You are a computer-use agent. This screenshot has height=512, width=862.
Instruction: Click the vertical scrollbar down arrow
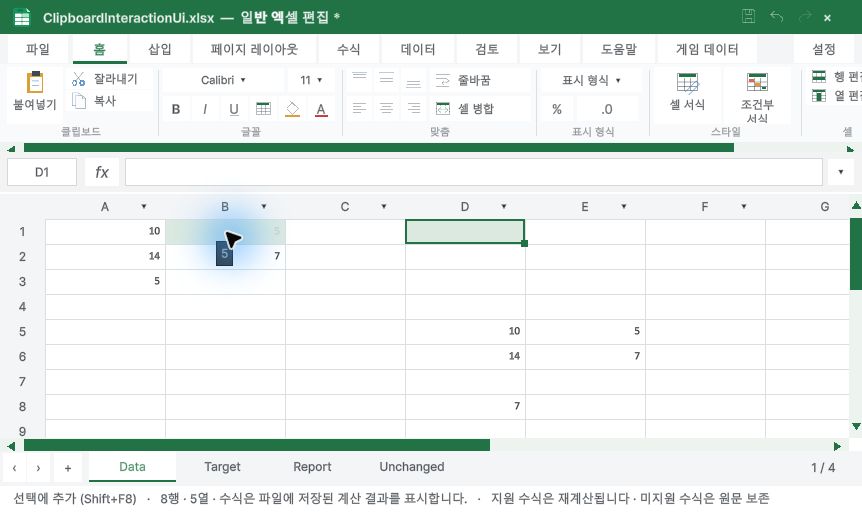point(856,426)
